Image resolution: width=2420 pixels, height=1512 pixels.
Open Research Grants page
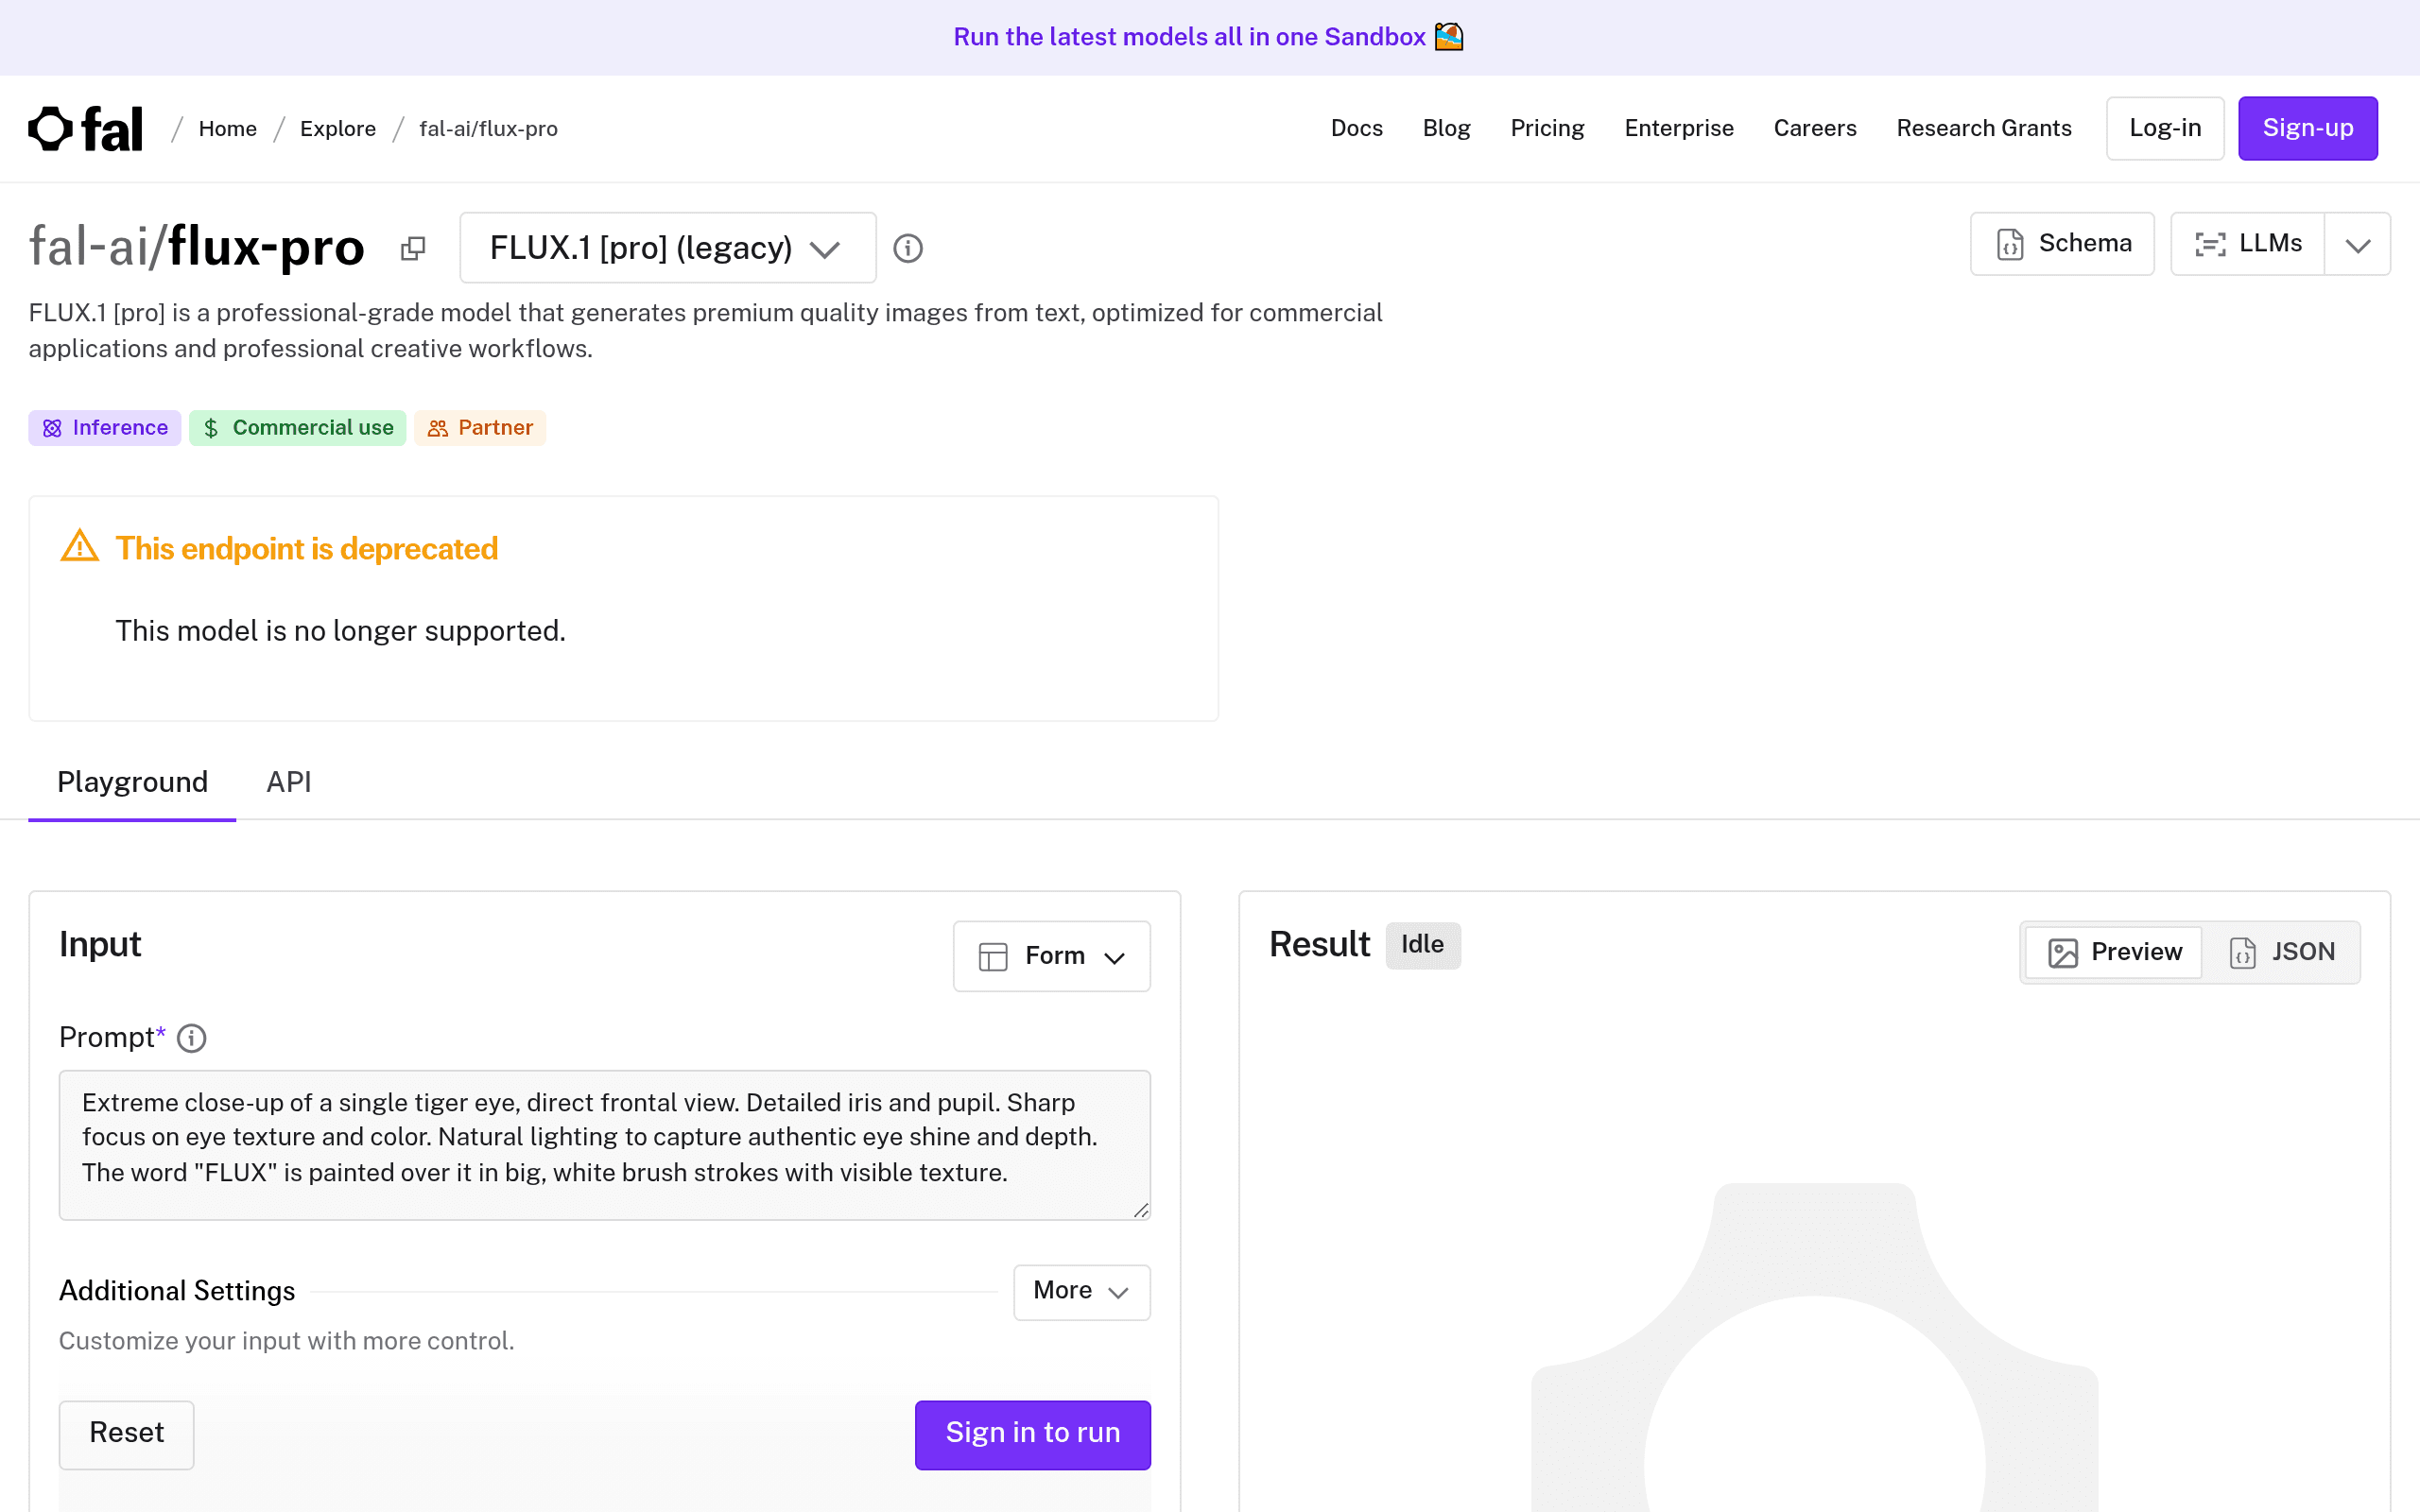tap(1984, 129)
